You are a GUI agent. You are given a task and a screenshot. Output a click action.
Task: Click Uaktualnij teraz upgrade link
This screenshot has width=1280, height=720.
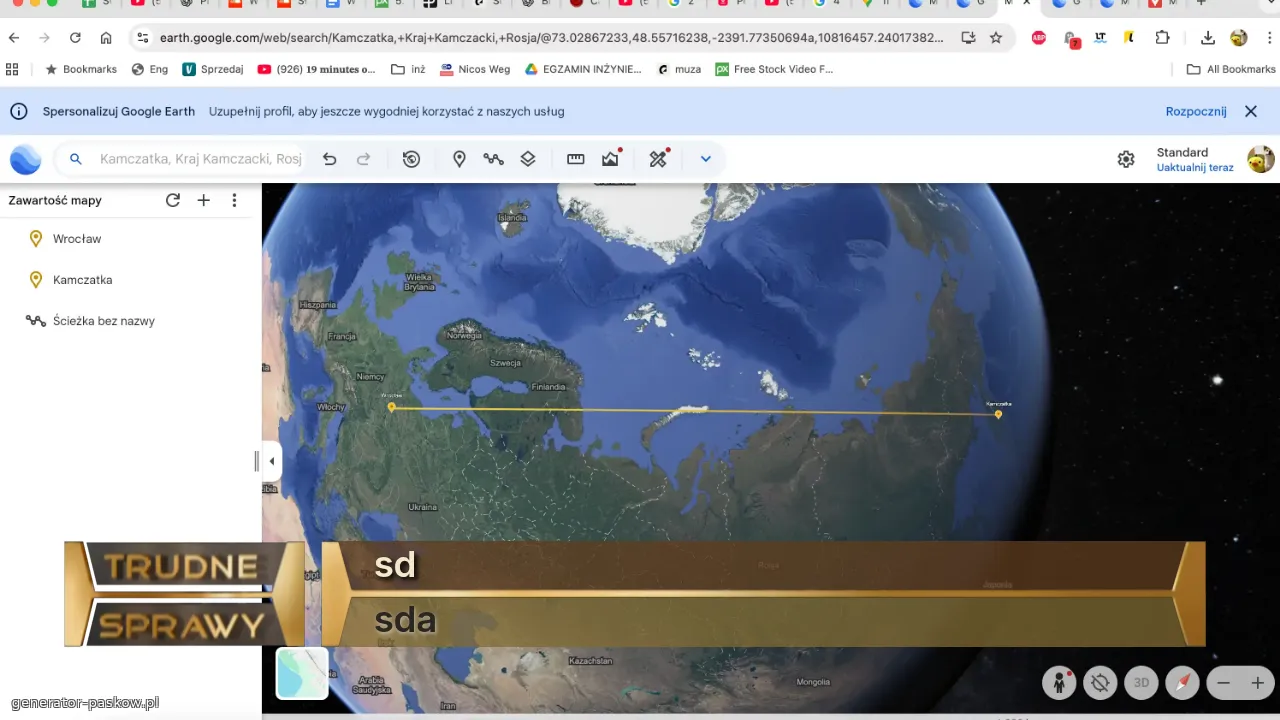coord(1195,168)
